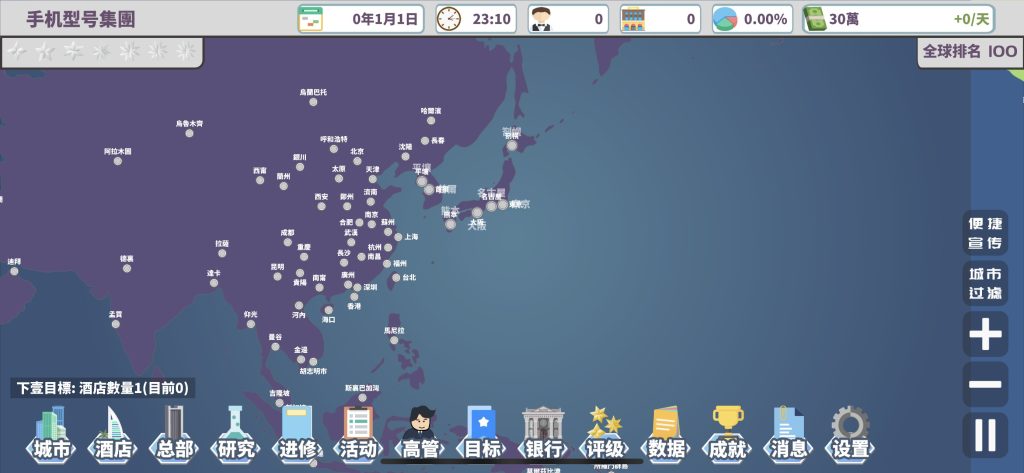
Task: Select the 重慶 city marker
Action: [x=304, y=257]
